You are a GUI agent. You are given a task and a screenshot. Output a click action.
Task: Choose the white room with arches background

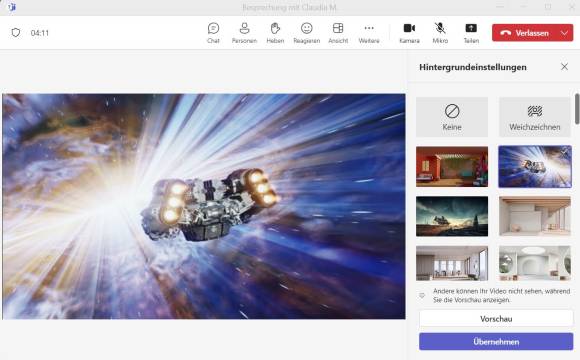click(x=535, y=263)
